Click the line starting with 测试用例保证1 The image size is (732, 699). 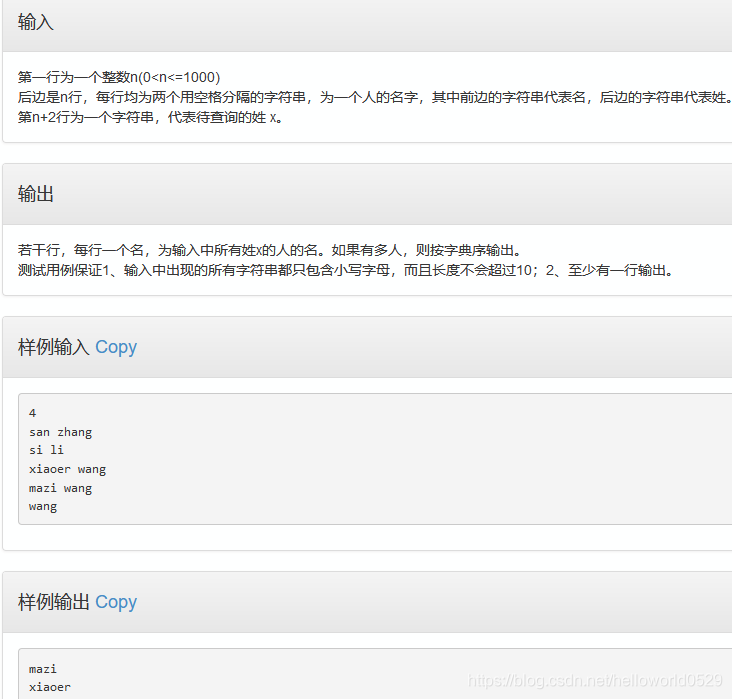[x=345, y=270]
